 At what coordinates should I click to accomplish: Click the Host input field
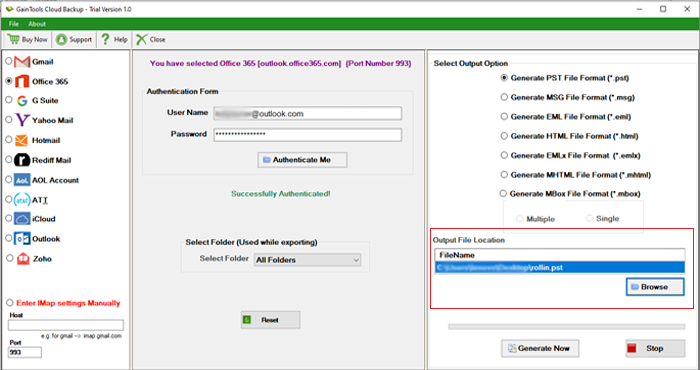(66, 325)
